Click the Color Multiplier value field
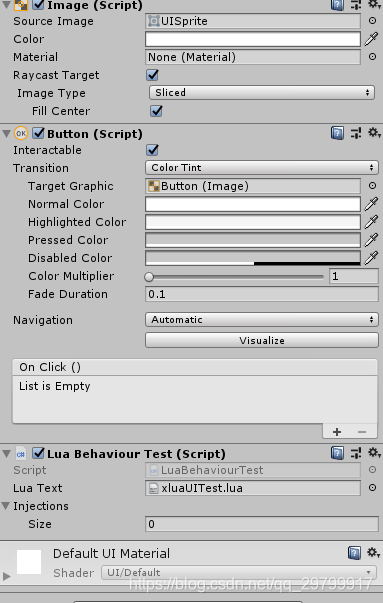Viewport: 383px width, 603px height. [x=354, y=276]
